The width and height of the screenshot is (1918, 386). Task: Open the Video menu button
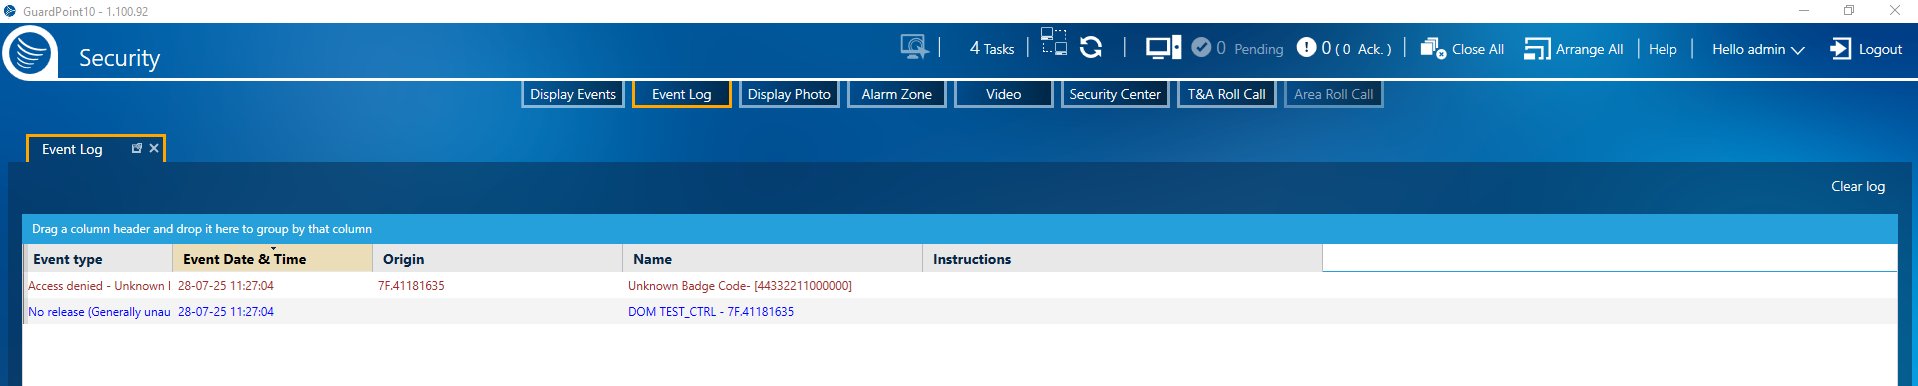[1004, 94]
